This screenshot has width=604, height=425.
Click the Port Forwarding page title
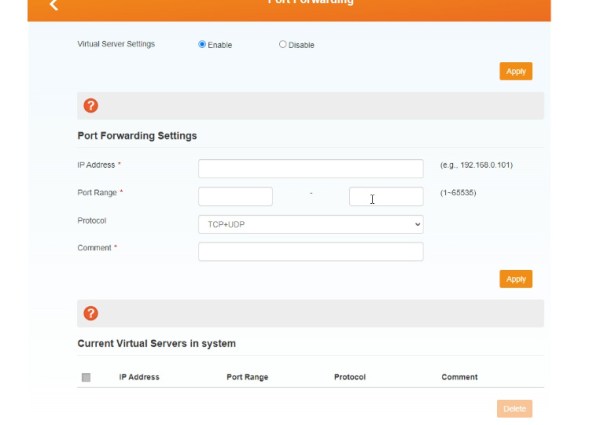point(310,3)
